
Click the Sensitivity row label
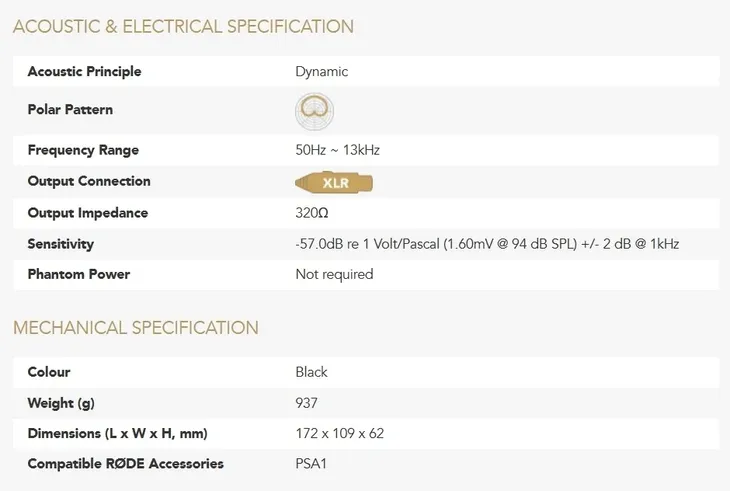[x=60, y=244]
